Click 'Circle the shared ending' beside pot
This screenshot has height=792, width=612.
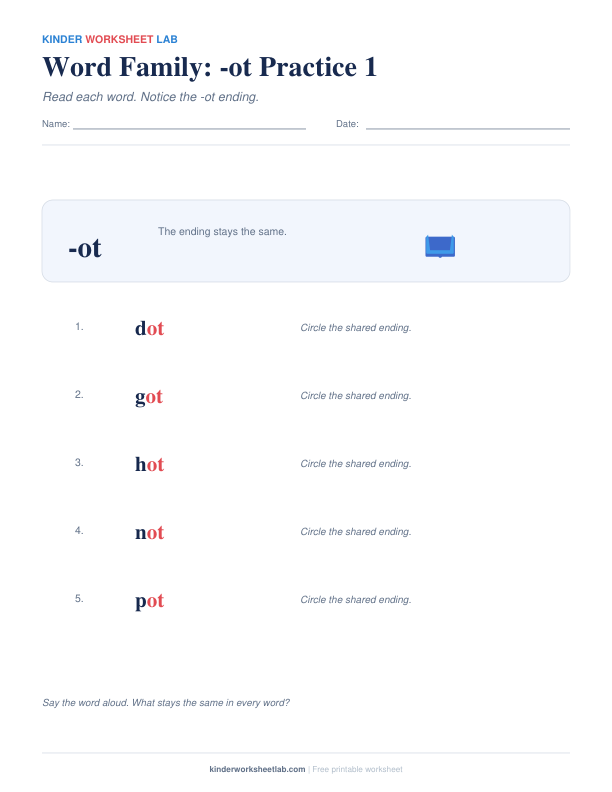click(x=356, y=600)
